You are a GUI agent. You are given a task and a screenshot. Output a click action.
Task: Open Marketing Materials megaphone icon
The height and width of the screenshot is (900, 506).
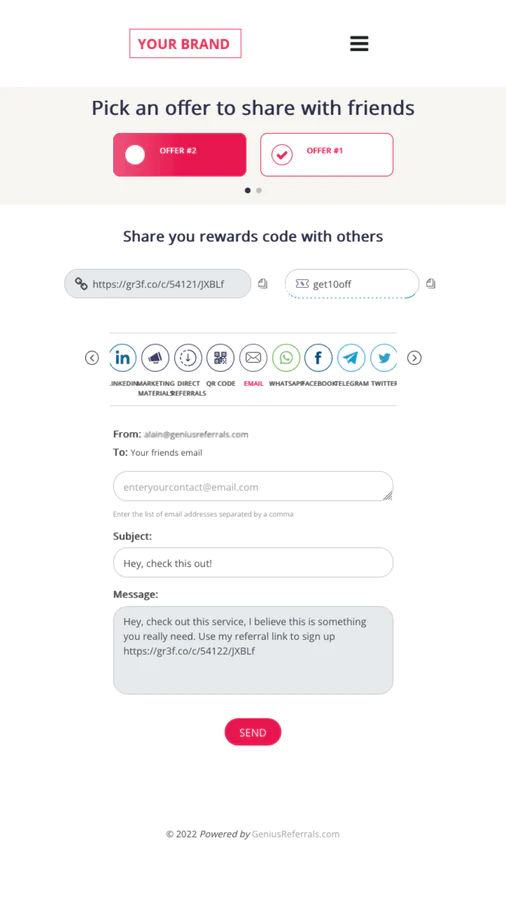pos(155,358)
